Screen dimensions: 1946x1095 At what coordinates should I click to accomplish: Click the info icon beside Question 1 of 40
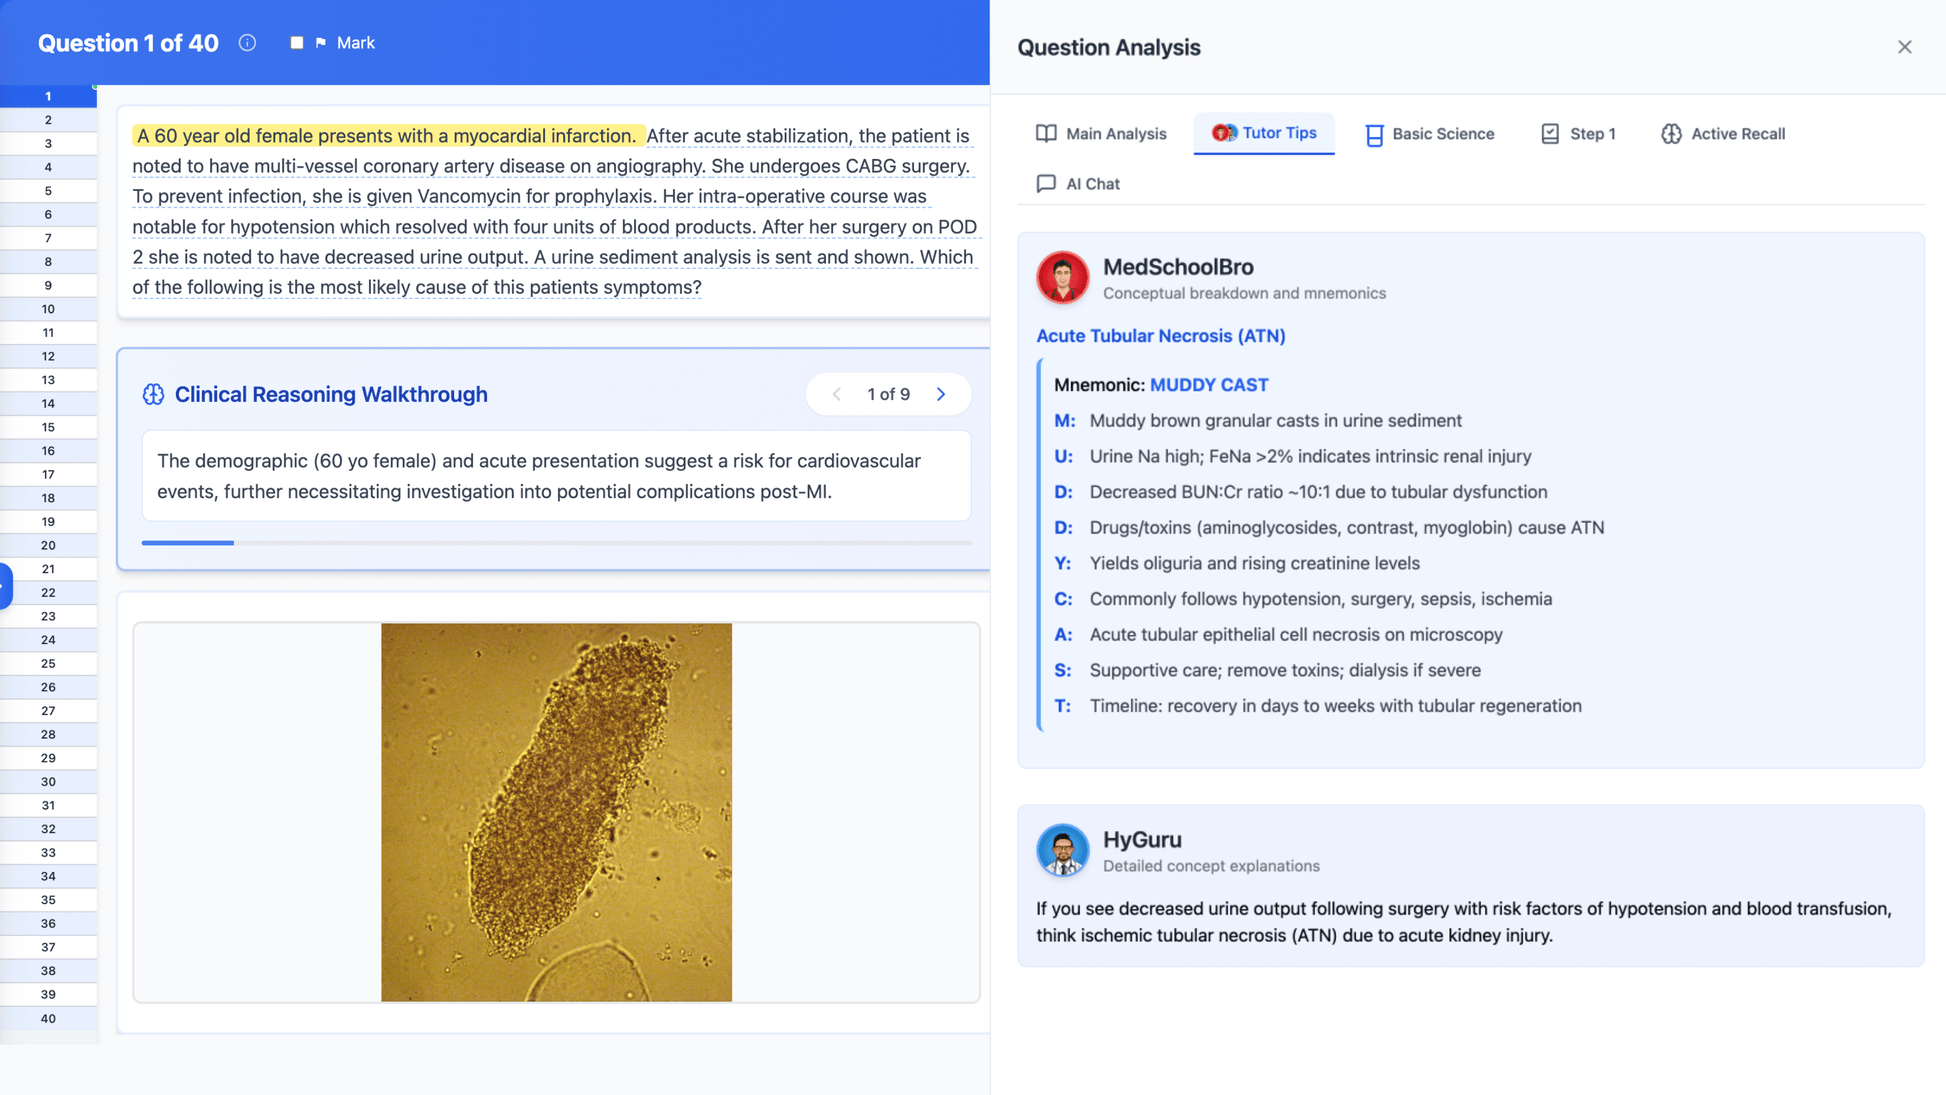click(x=247, y=43)
